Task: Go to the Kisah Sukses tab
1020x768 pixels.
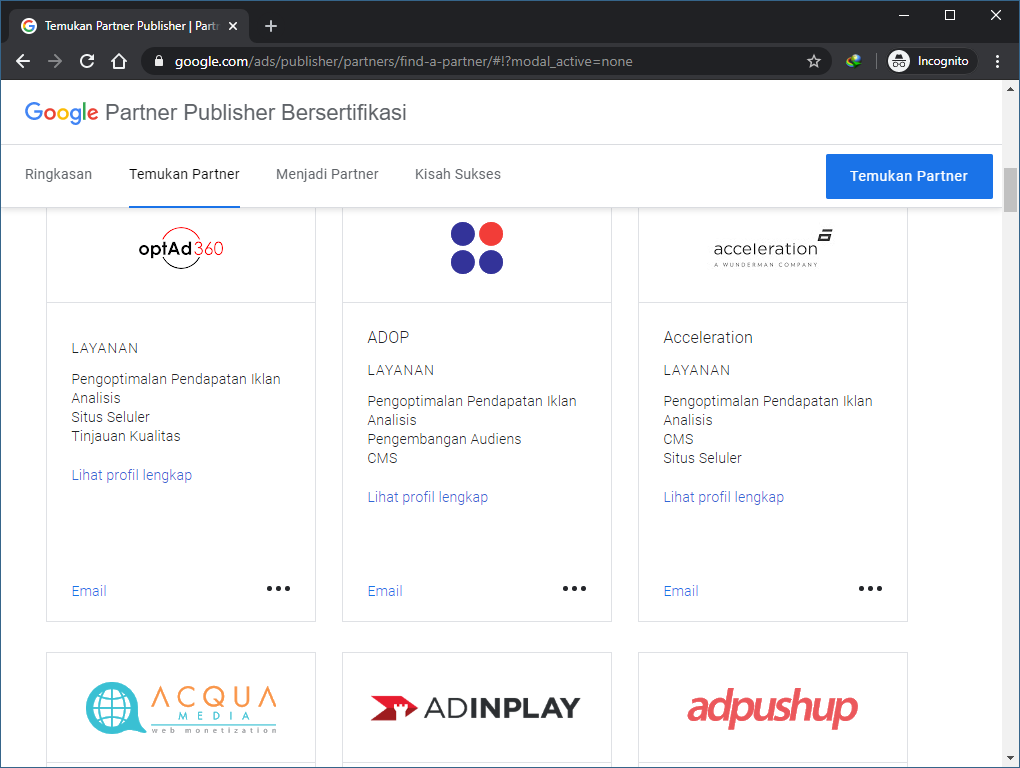Action: coord(458,174)
